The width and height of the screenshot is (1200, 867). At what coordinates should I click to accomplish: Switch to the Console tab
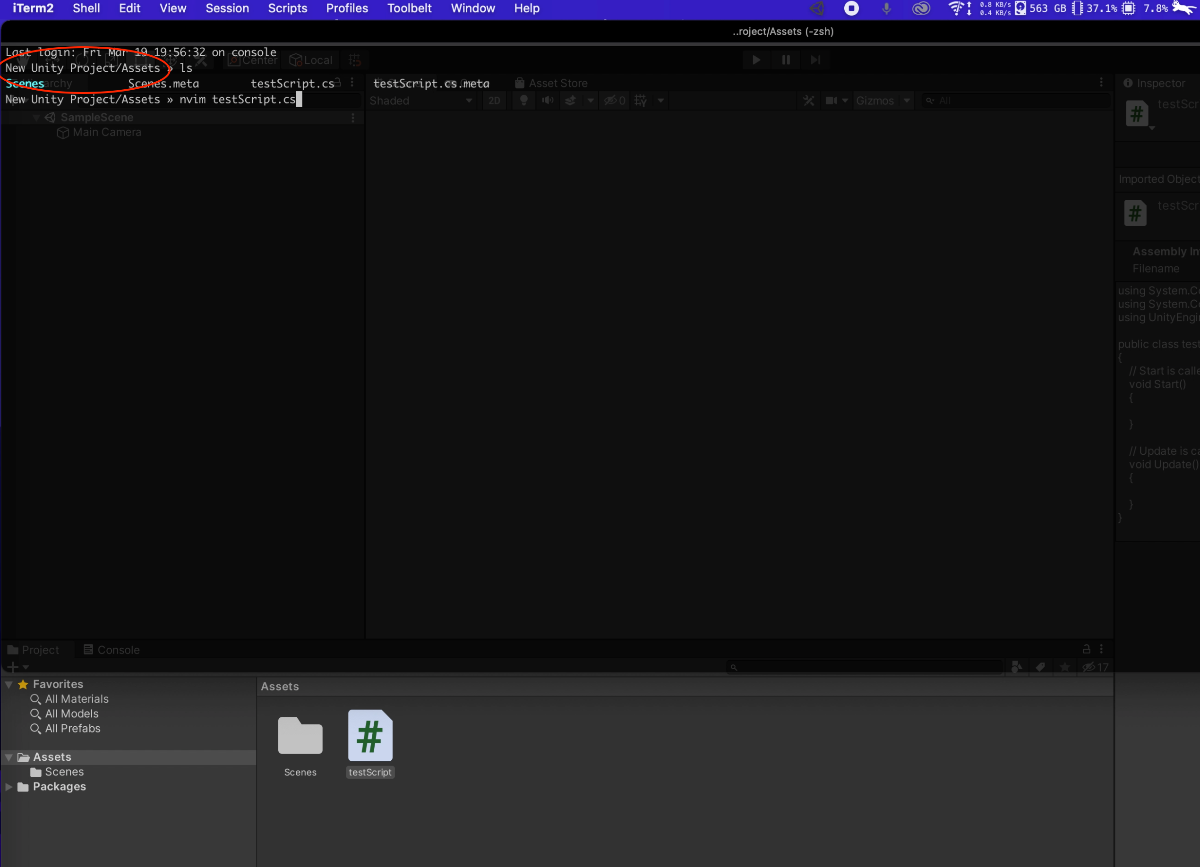[x=111, y=650]
